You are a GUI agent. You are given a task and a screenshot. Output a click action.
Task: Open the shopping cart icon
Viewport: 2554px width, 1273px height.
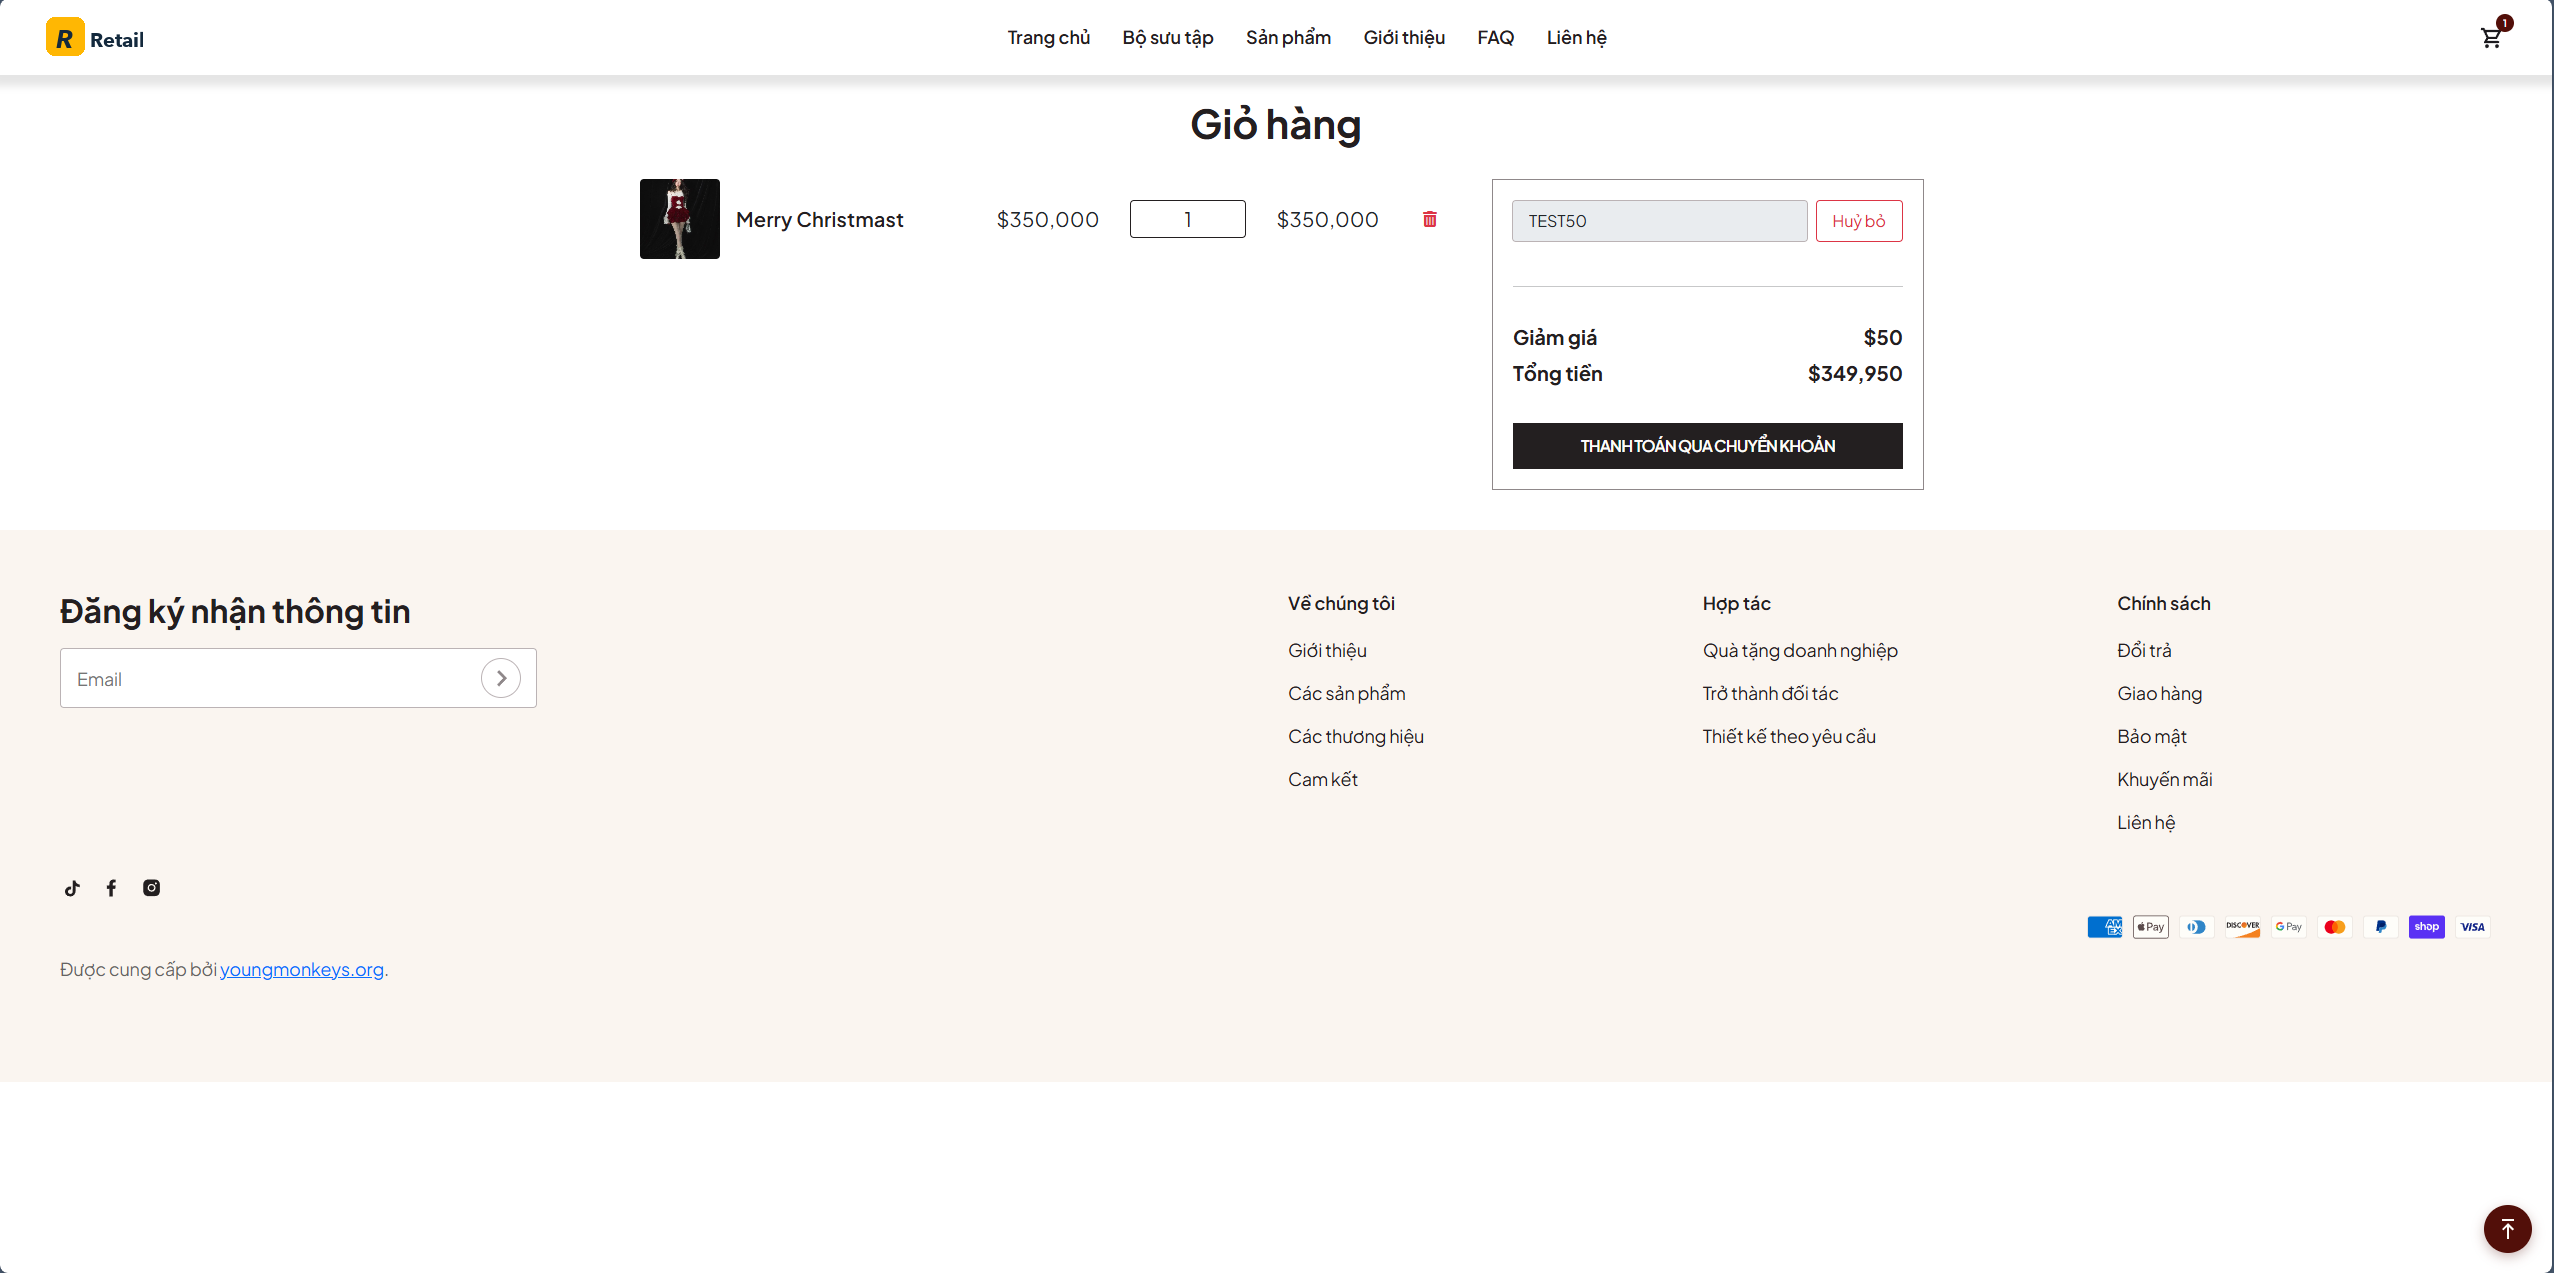click(x=2490, y=38)
